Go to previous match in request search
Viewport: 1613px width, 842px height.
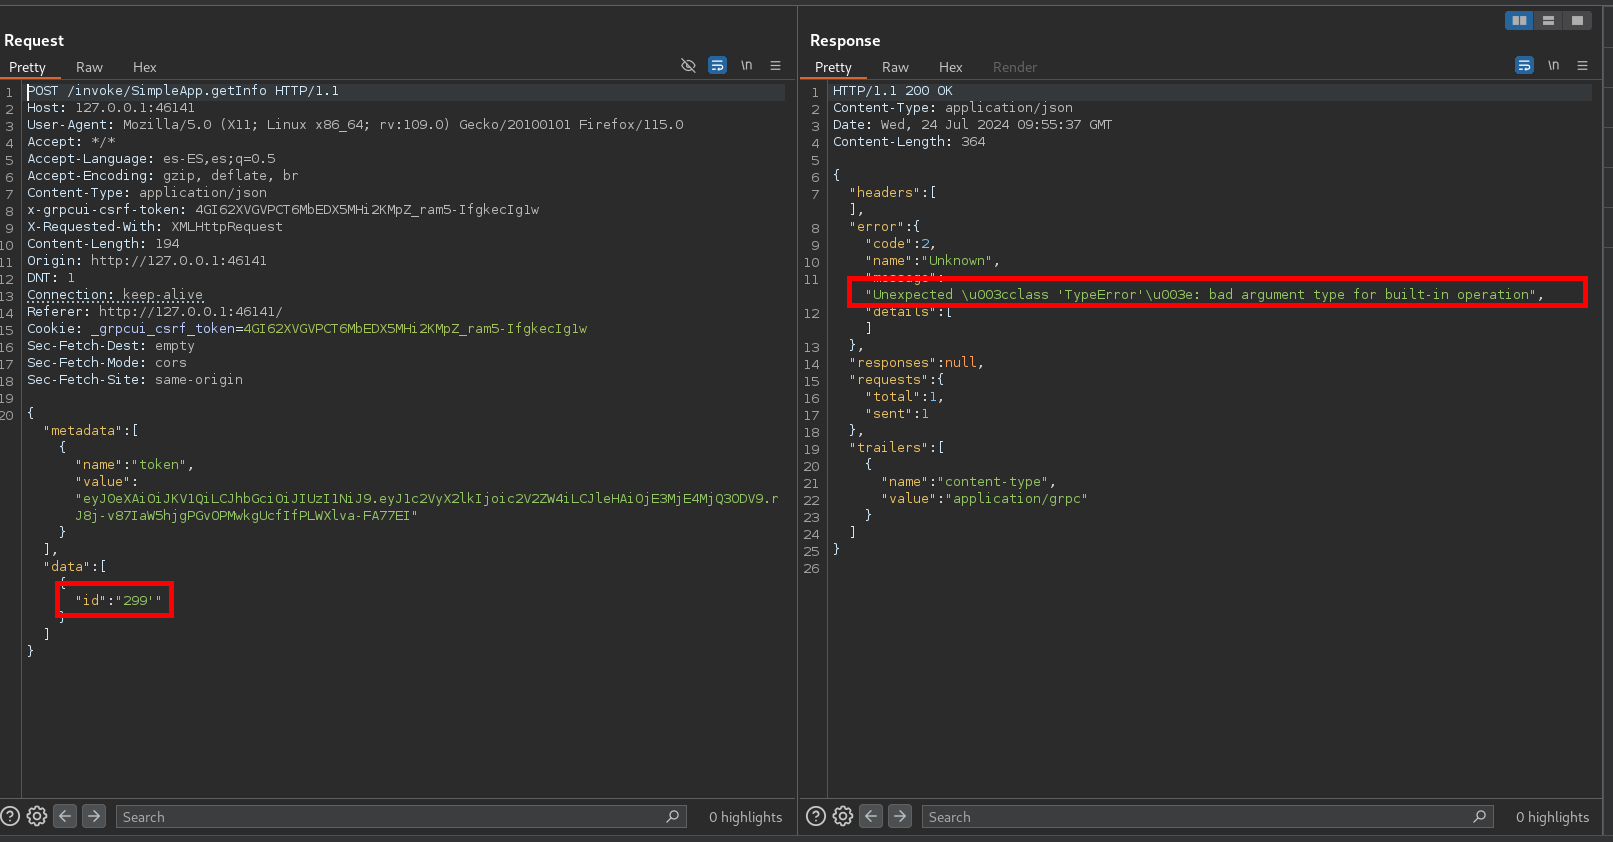(x=65, y=816)
